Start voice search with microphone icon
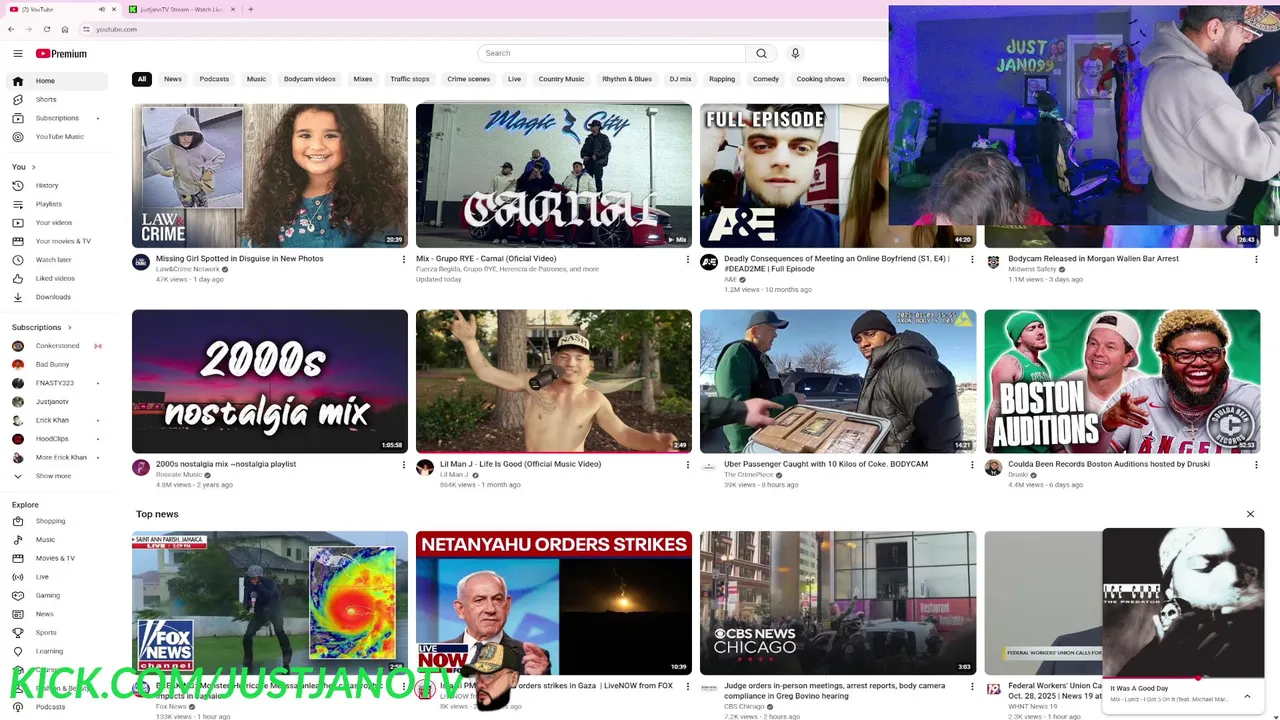The width and height of the screenshot is (1280, 720). click(795, 53)
